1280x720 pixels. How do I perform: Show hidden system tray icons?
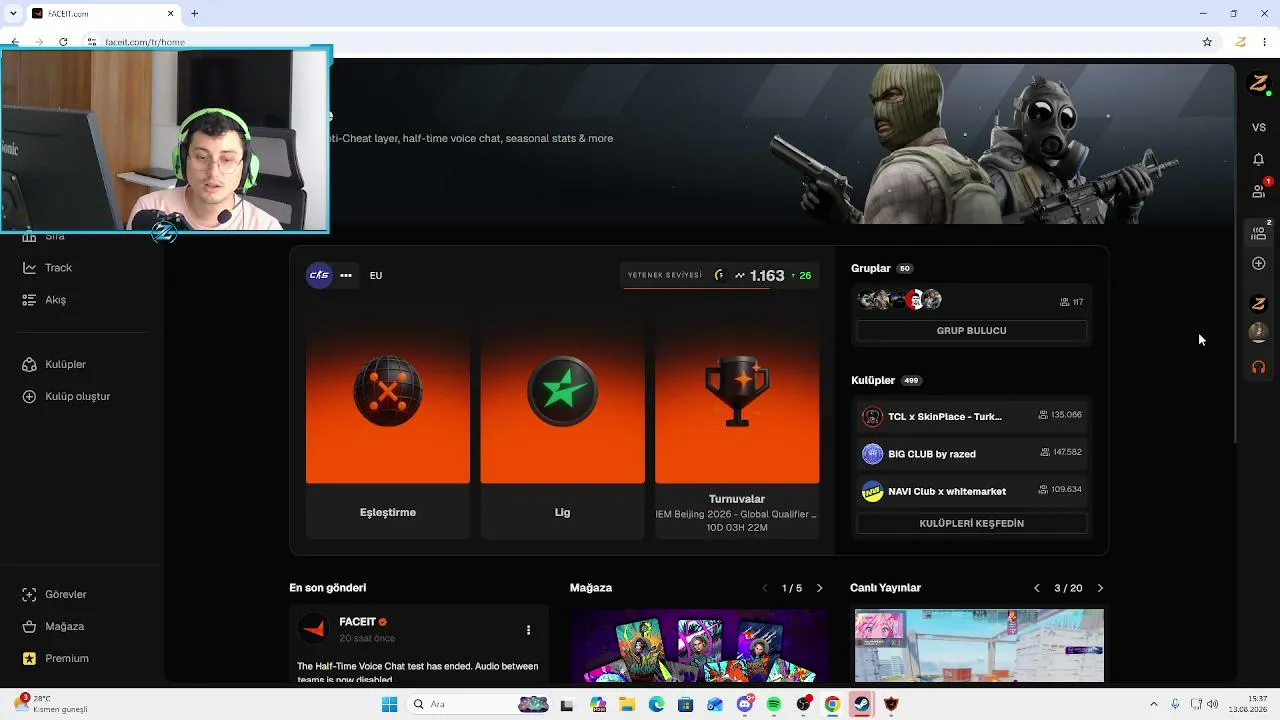pos(1153,704)
